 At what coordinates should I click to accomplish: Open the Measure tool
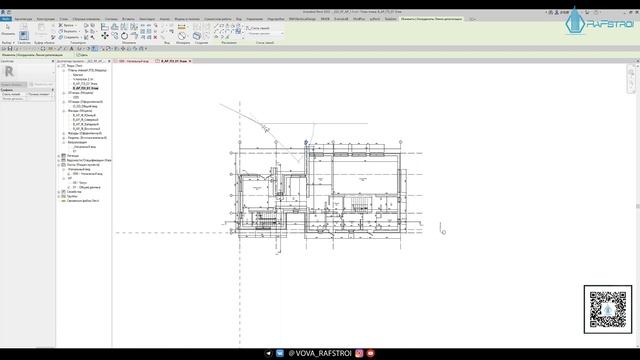[x=182, y=27]
